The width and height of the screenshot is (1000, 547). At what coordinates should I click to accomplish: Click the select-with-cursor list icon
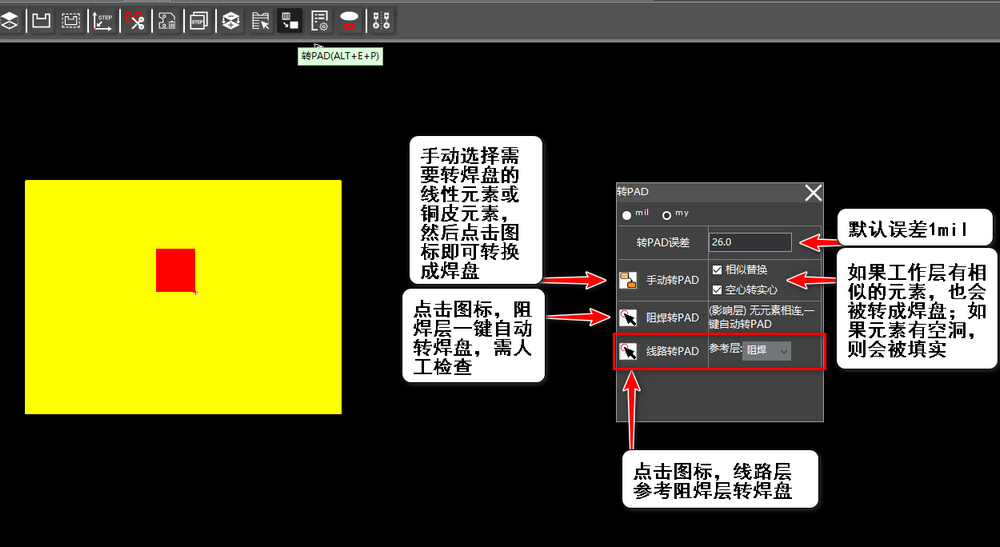[260, 21]
